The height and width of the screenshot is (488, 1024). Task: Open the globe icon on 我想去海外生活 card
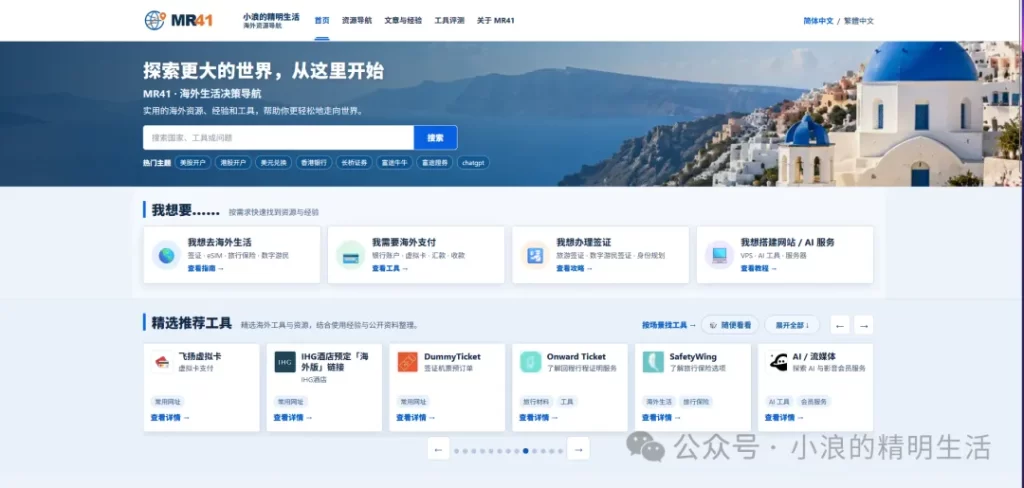166,255
